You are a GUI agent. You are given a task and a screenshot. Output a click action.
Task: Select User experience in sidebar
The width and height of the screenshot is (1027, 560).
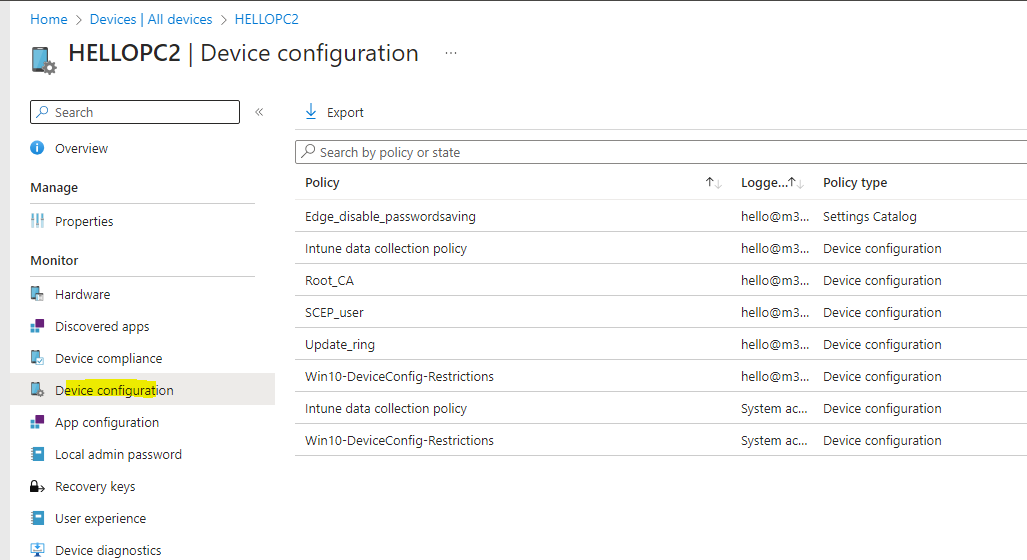(100, 518)
